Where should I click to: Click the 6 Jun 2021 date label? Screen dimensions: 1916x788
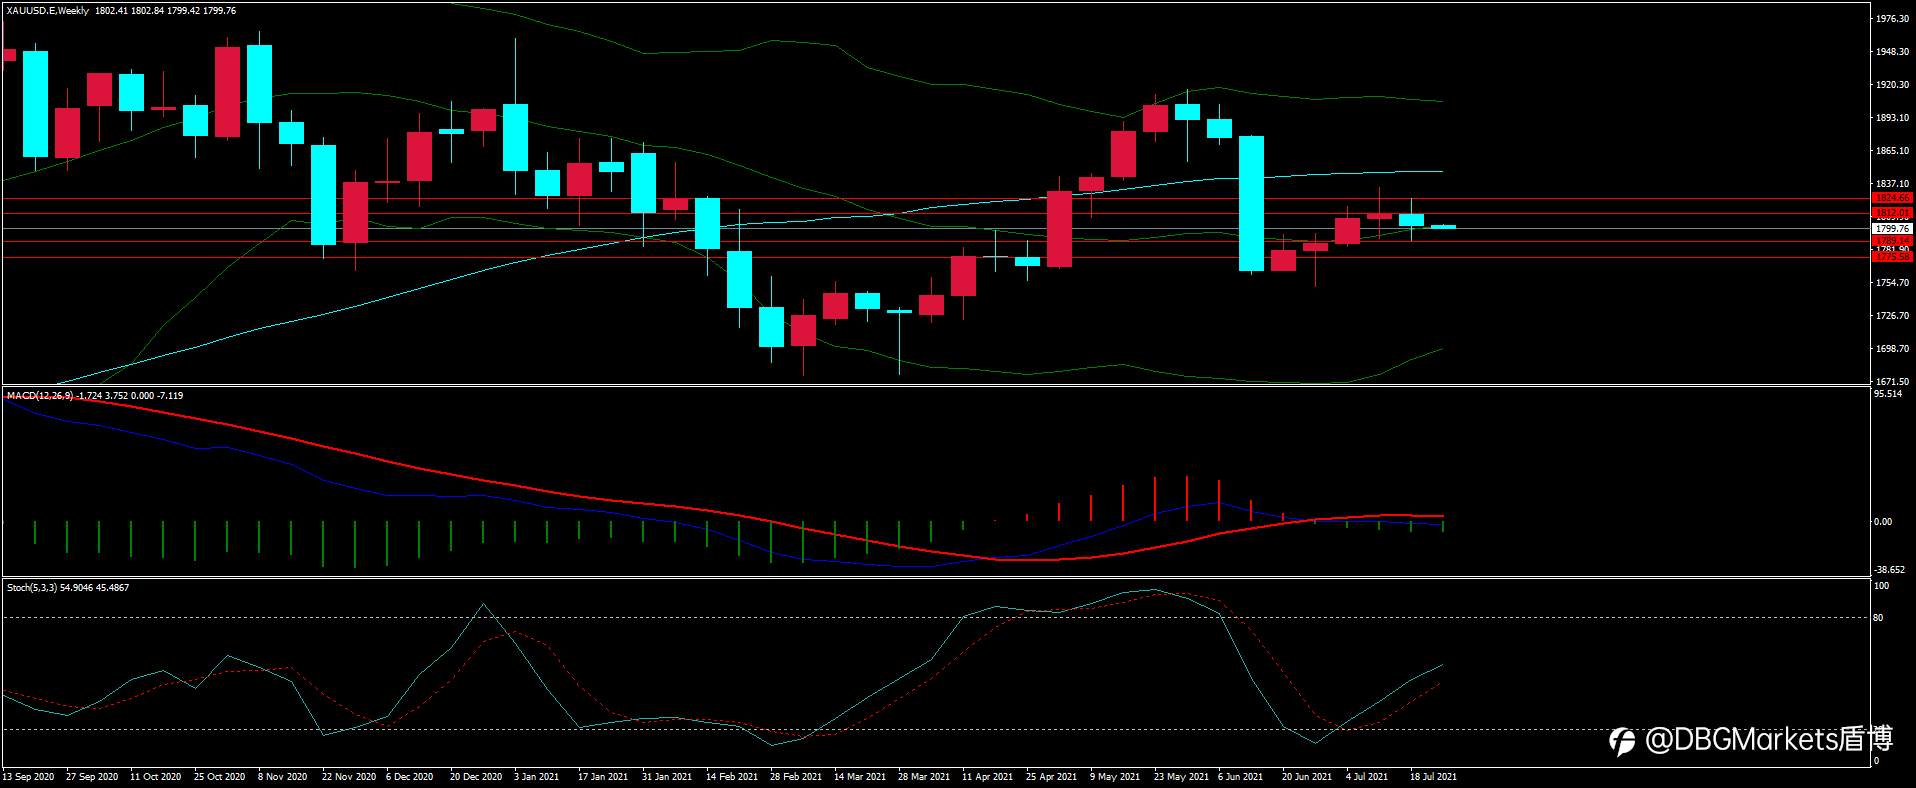[1240, 777]
